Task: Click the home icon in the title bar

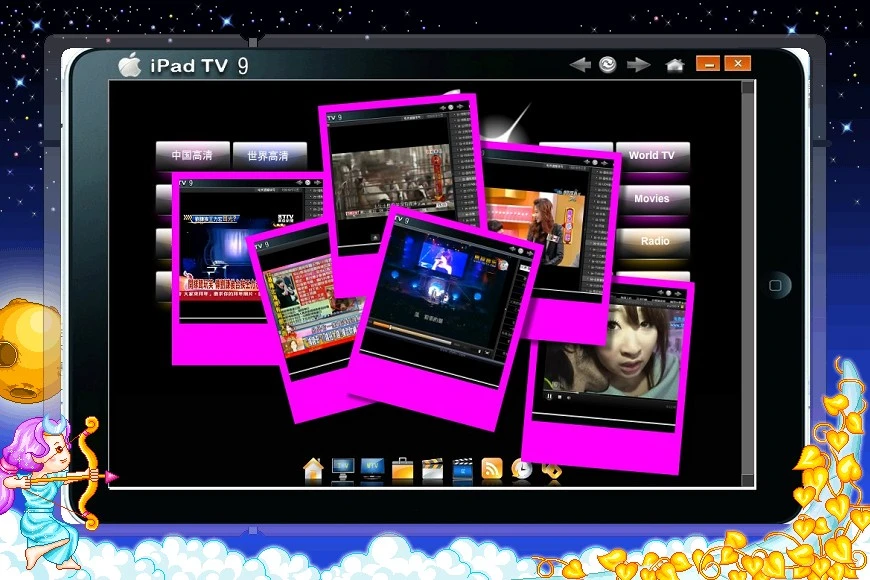Action: (675, 65)
